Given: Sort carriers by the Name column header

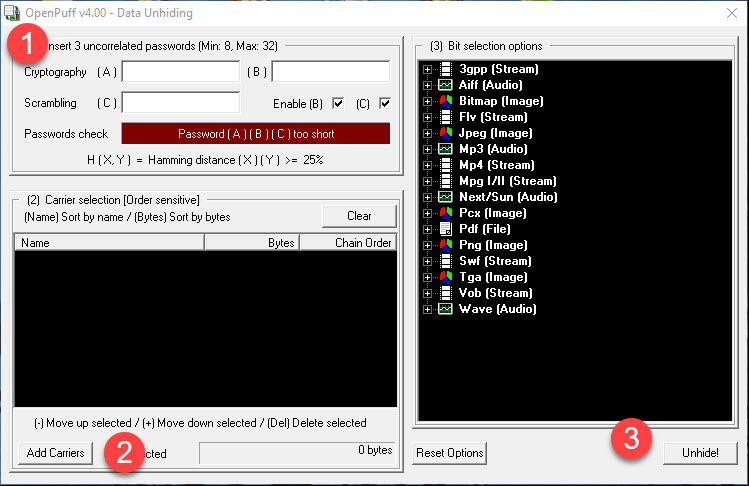Looking at the screenshot, I should coord(109,243).
